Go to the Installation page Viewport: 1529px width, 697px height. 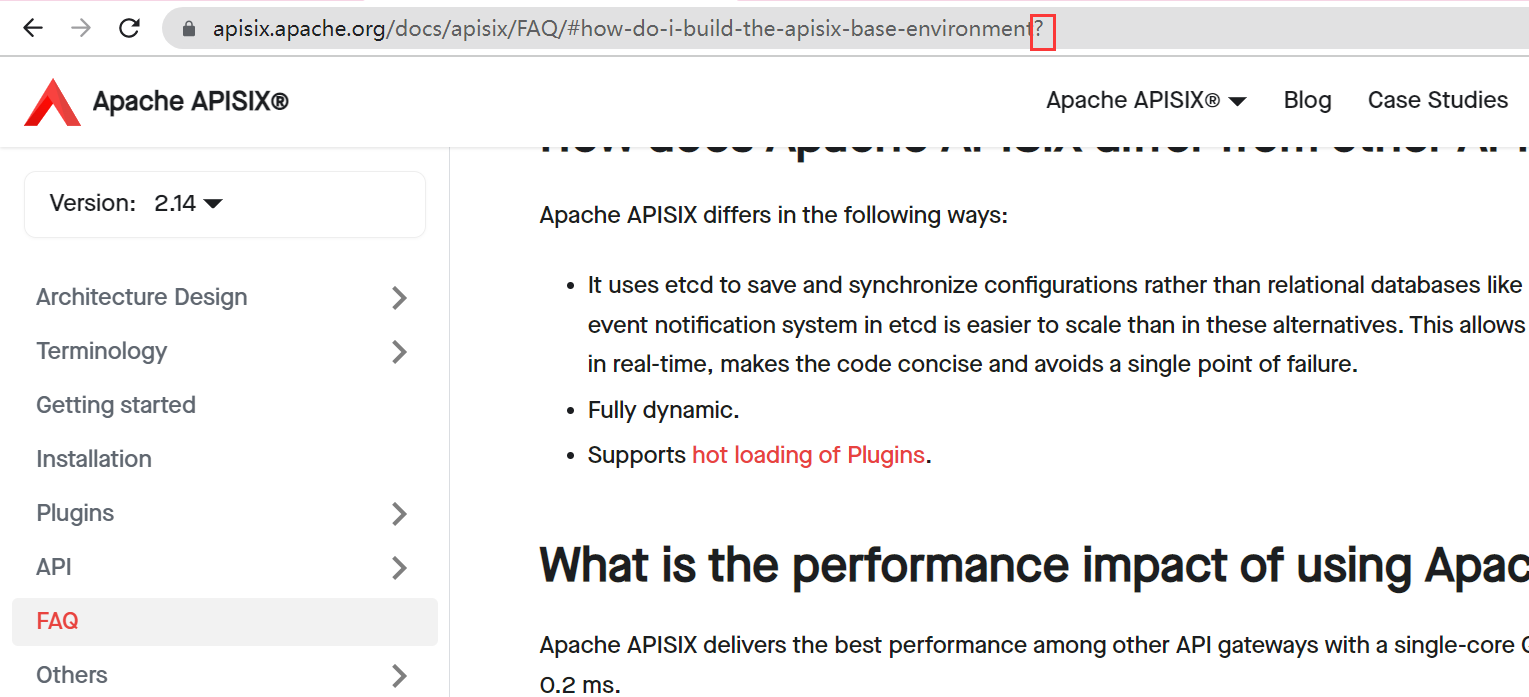(94, 459)
